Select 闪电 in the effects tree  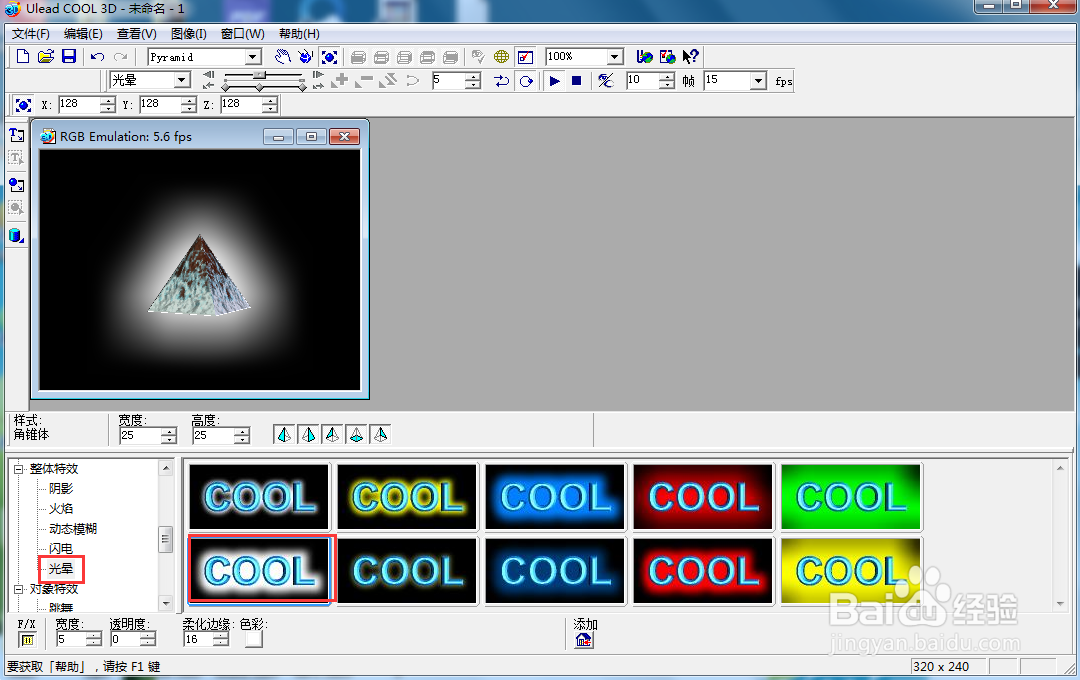click(61, 548)
